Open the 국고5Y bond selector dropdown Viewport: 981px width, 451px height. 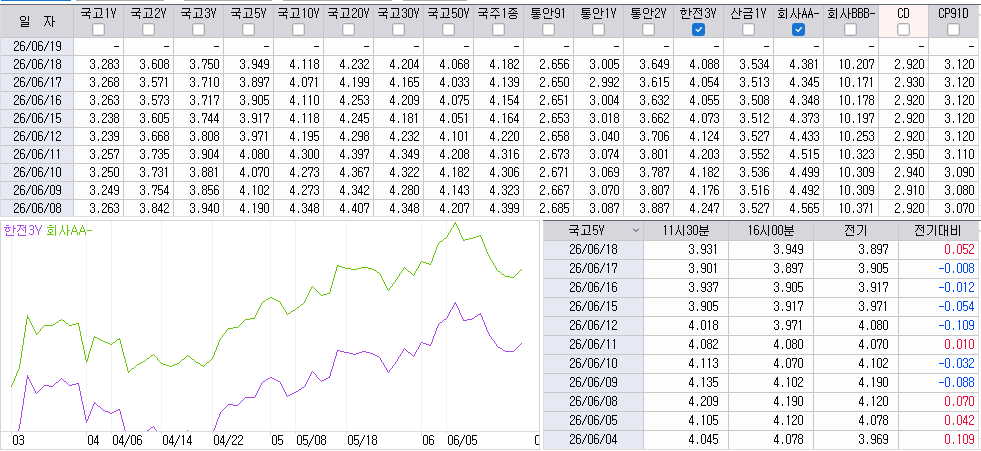[x=636, y=230]
